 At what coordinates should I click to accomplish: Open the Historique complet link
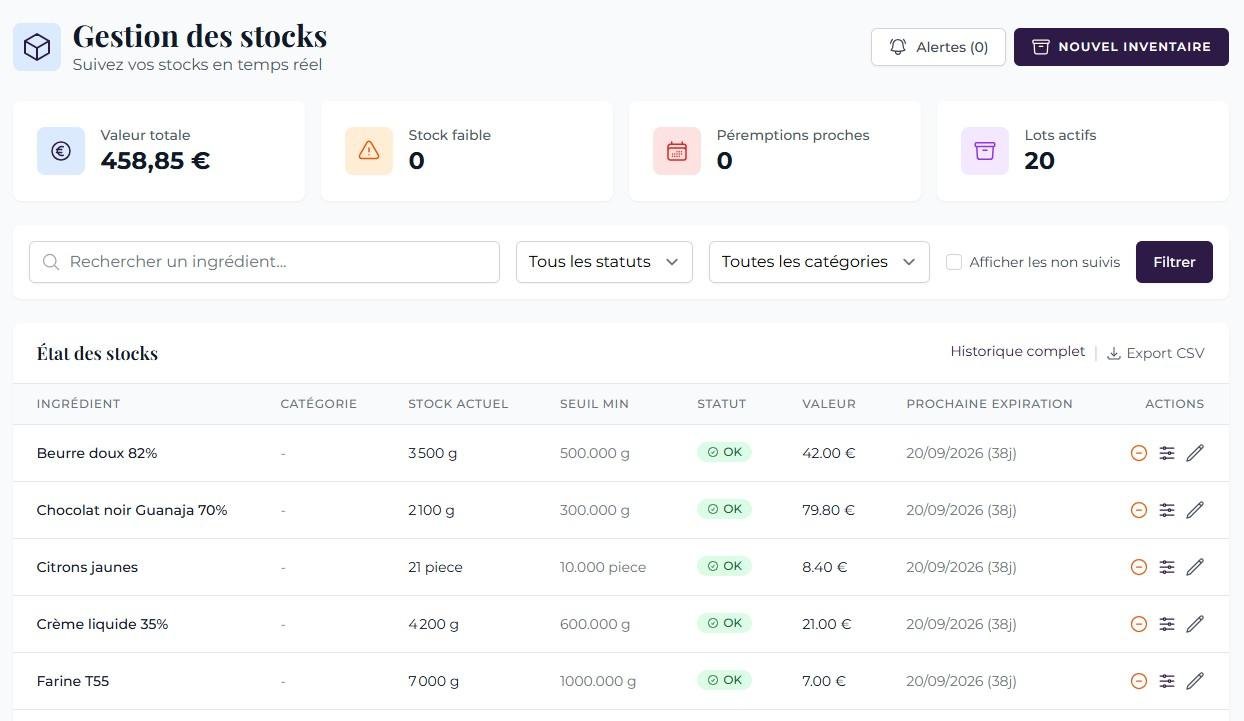tap(1017, 352)
